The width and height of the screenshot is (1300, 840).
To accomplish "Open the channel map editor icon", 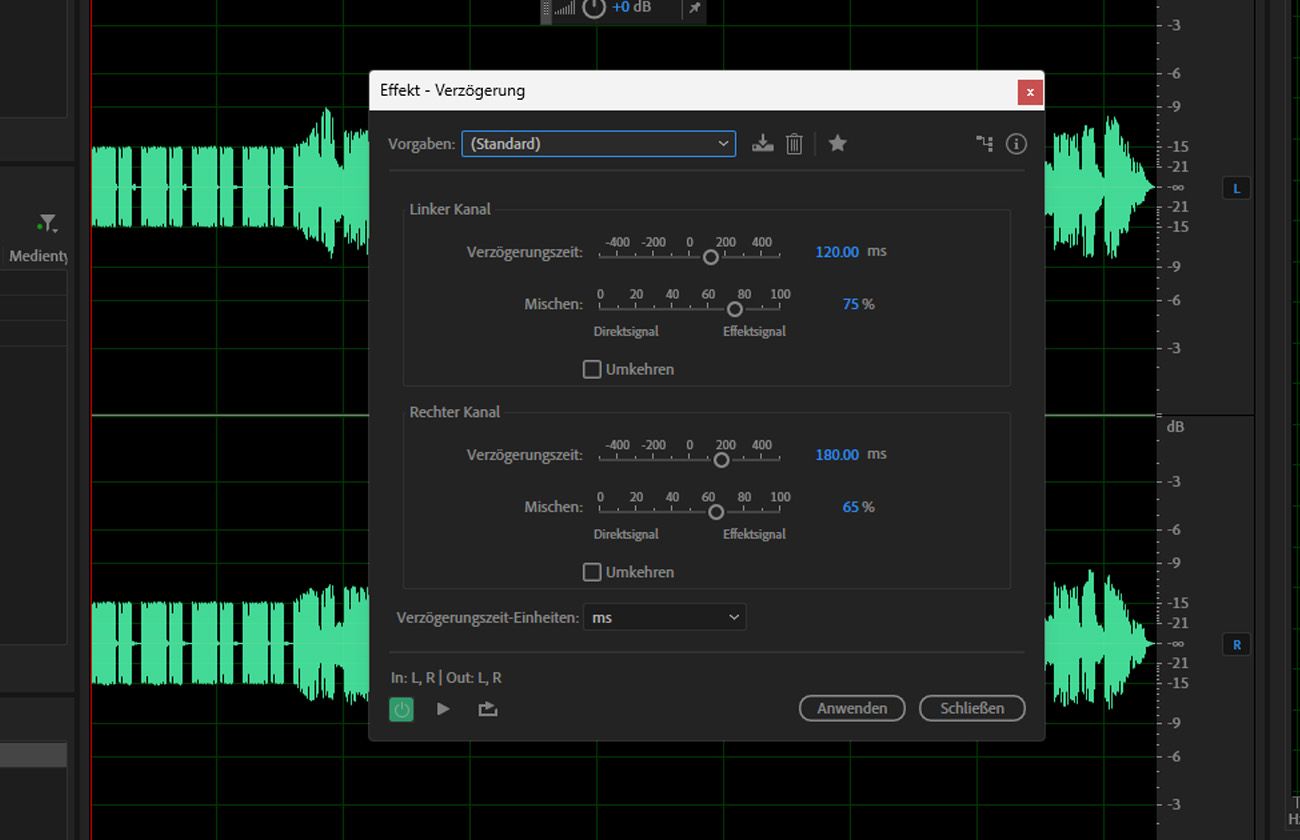I will coord(984,144).
